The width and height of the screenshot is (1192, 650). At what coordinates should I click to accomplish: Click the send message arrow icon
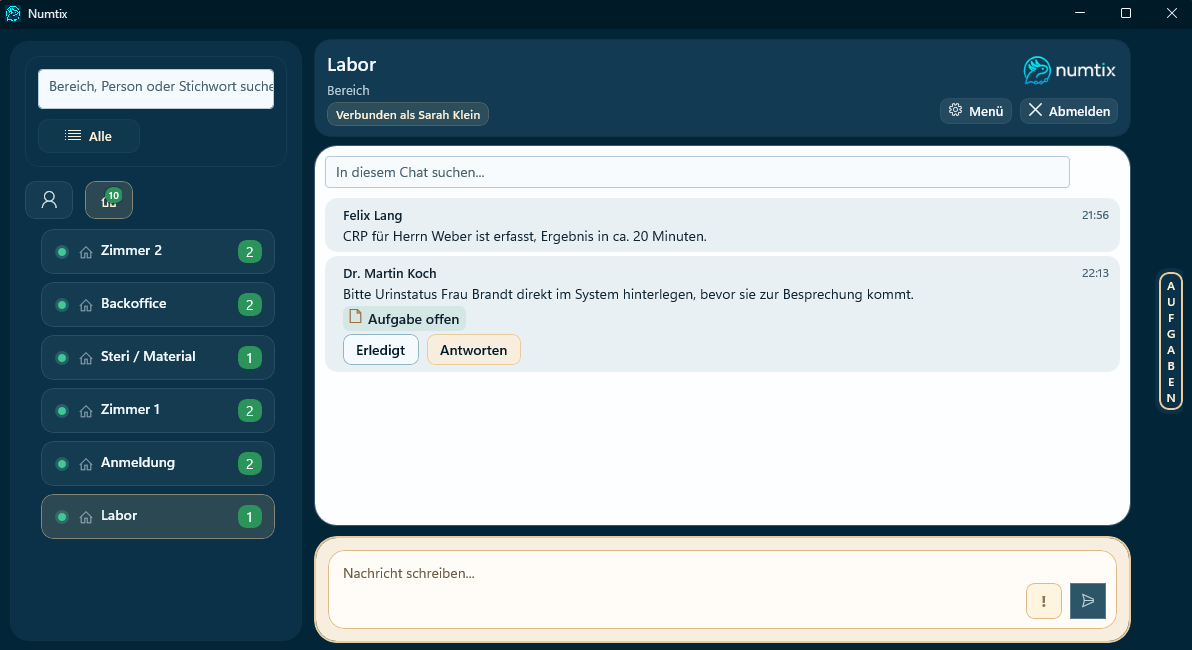point(1088,601)
